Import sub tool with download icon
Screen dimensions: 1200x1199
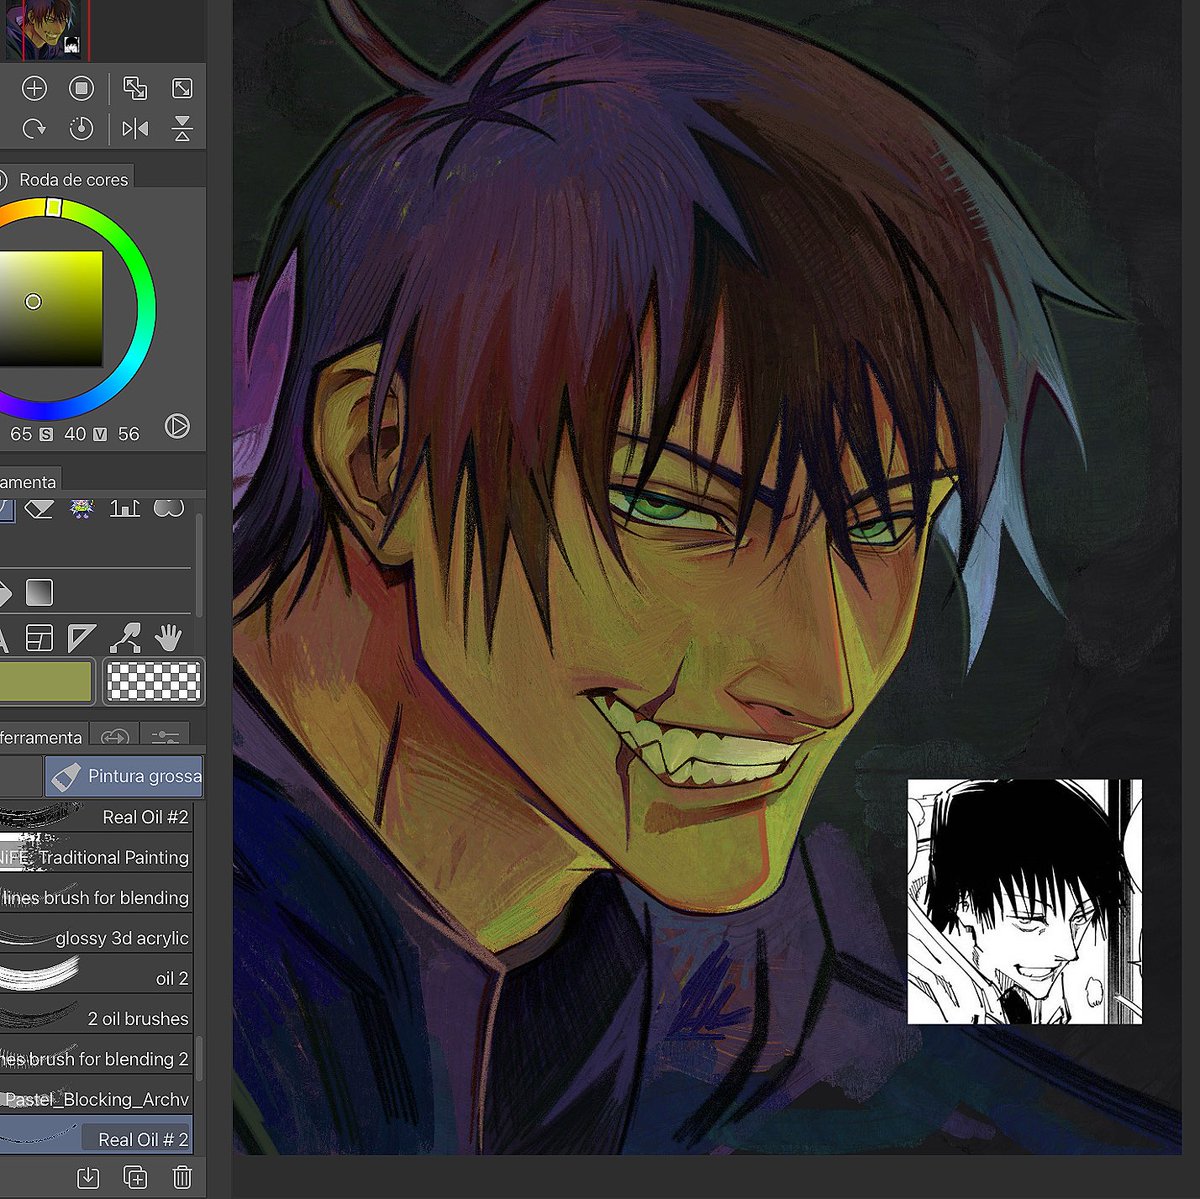[88, 1177]
